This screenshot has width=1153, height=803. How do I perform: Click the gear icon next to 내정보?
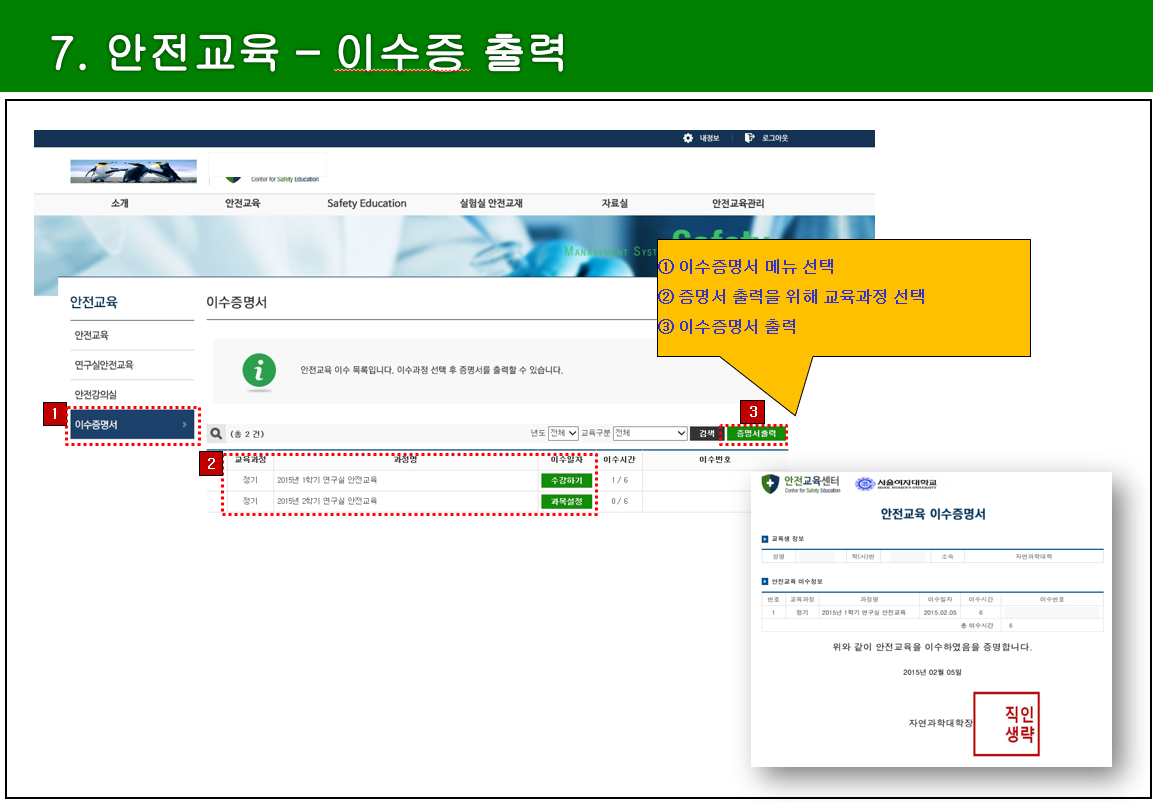tap(688, 138)
